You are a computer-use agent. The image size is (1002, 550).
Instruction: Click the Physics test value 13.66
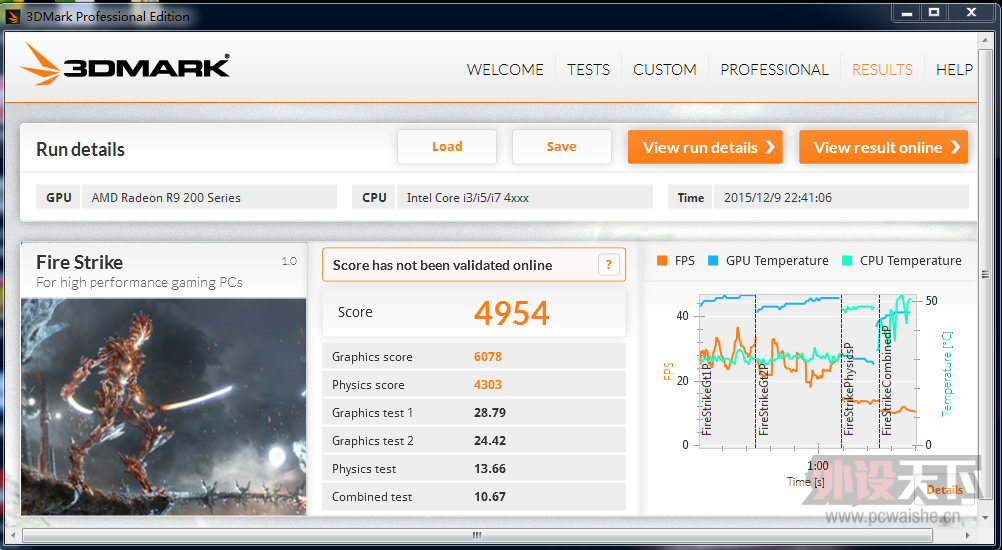click(490, 469)
